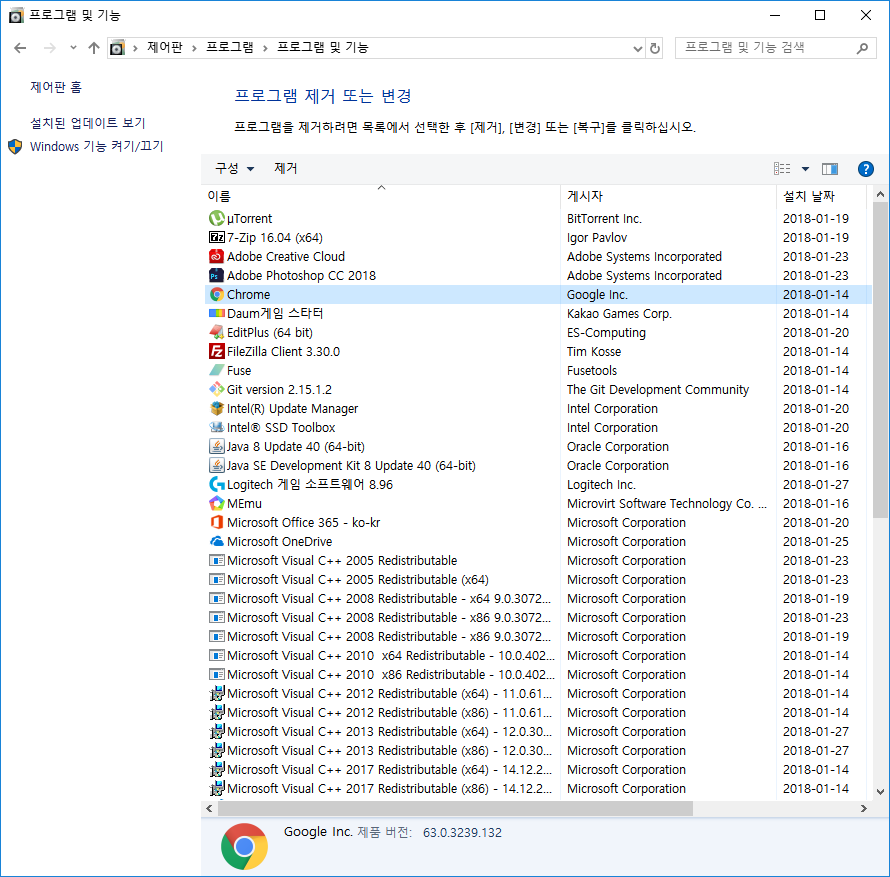Click The Git Development Community publisher cell

coord(657,389)
